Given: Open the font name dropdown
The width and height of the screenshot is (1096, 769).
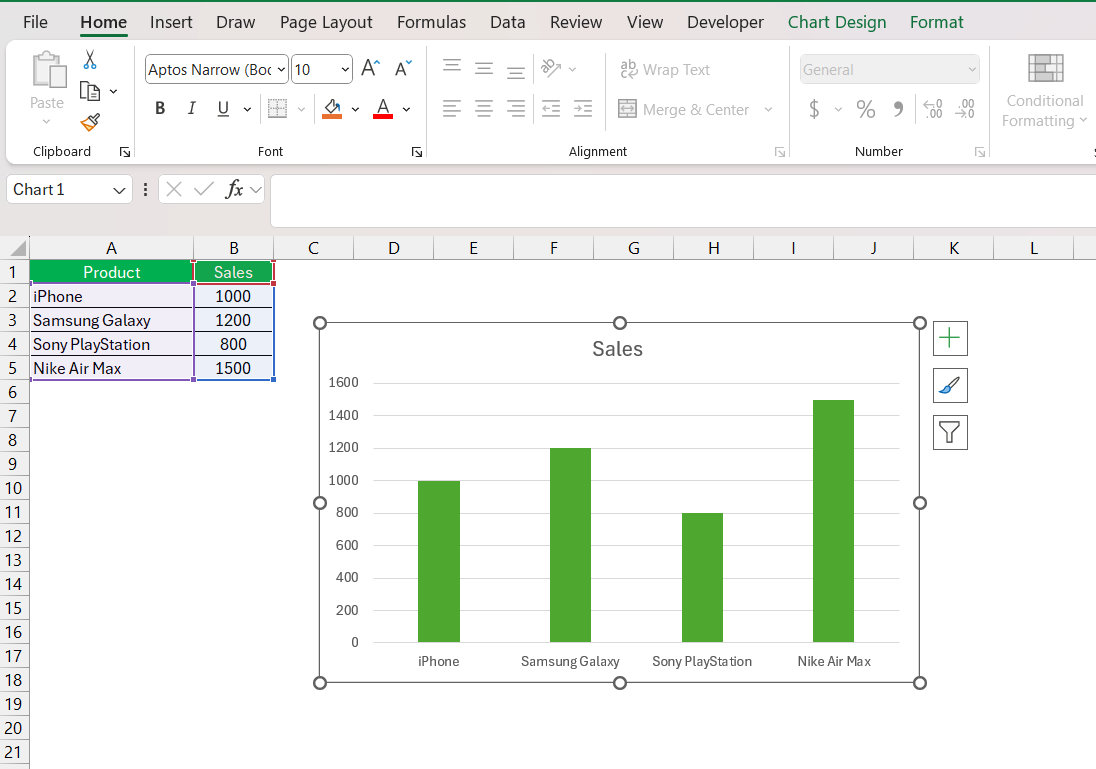Looking at the screenshot, I should (x=281, y=69).
